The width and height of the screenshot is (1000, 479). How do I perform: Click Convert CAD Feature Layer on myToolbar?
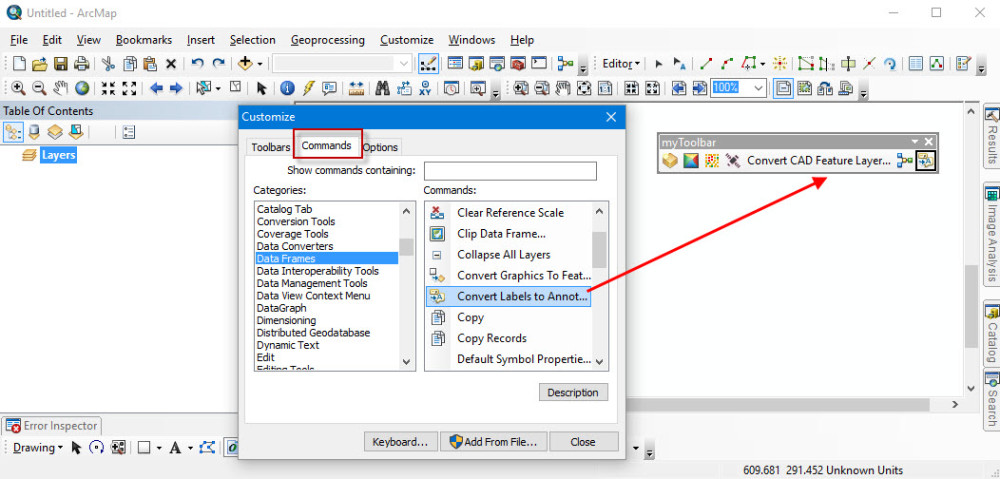pos(818,161)
